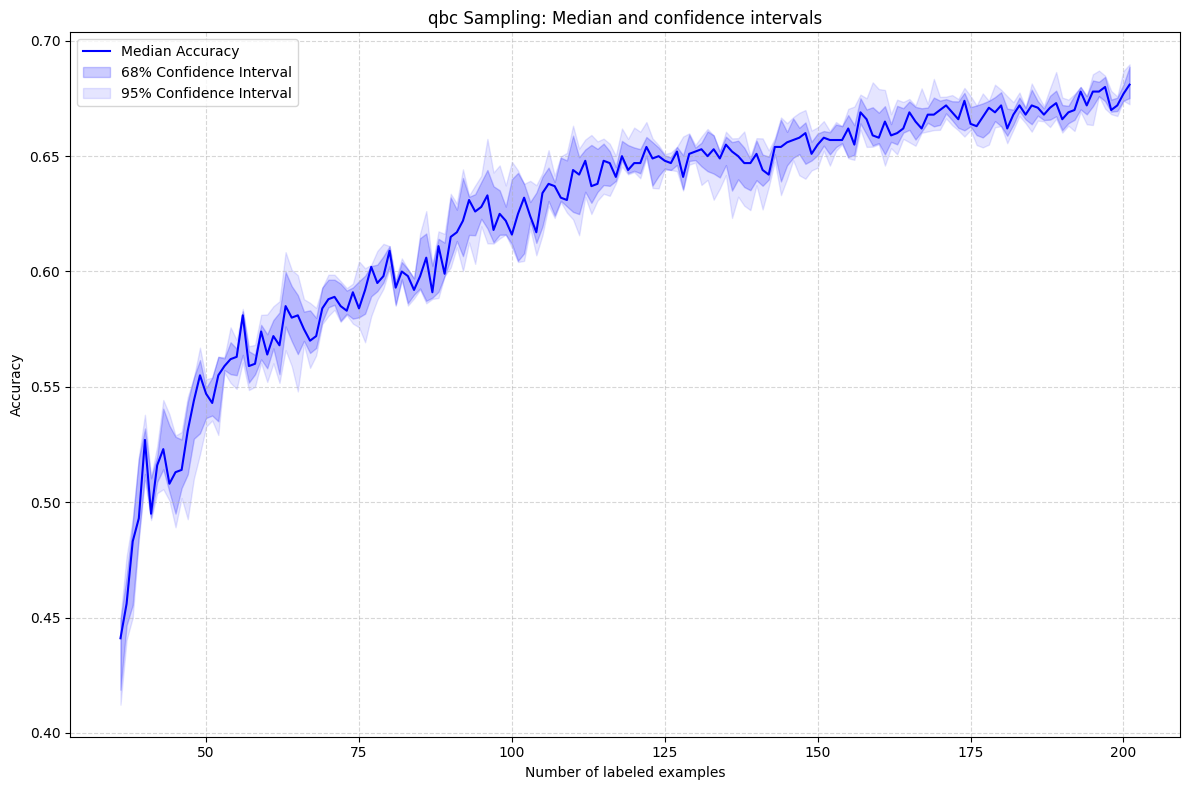This screenshot has width=1189, height=790.
Task: Click the 100 x-axis tick label
Action: point(512,751)
